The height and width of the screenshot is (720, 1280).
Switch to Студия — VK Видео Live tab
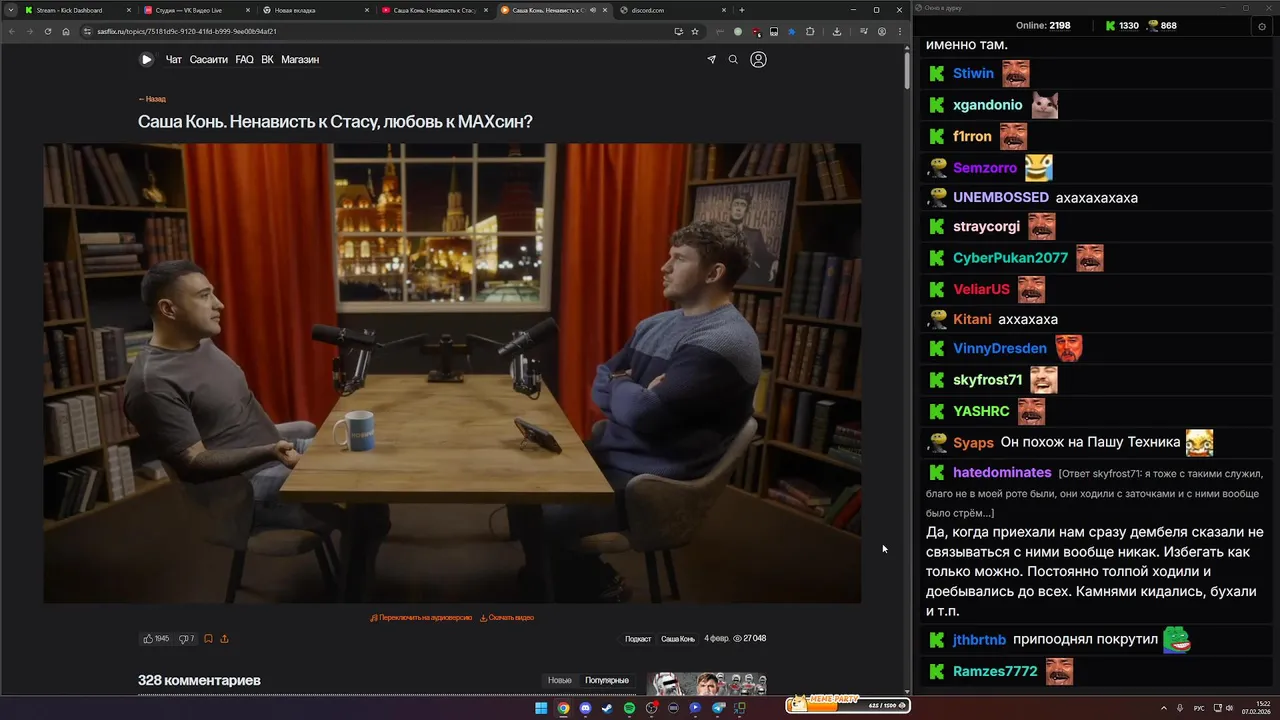pyautogui.click(x=198, y=10)
